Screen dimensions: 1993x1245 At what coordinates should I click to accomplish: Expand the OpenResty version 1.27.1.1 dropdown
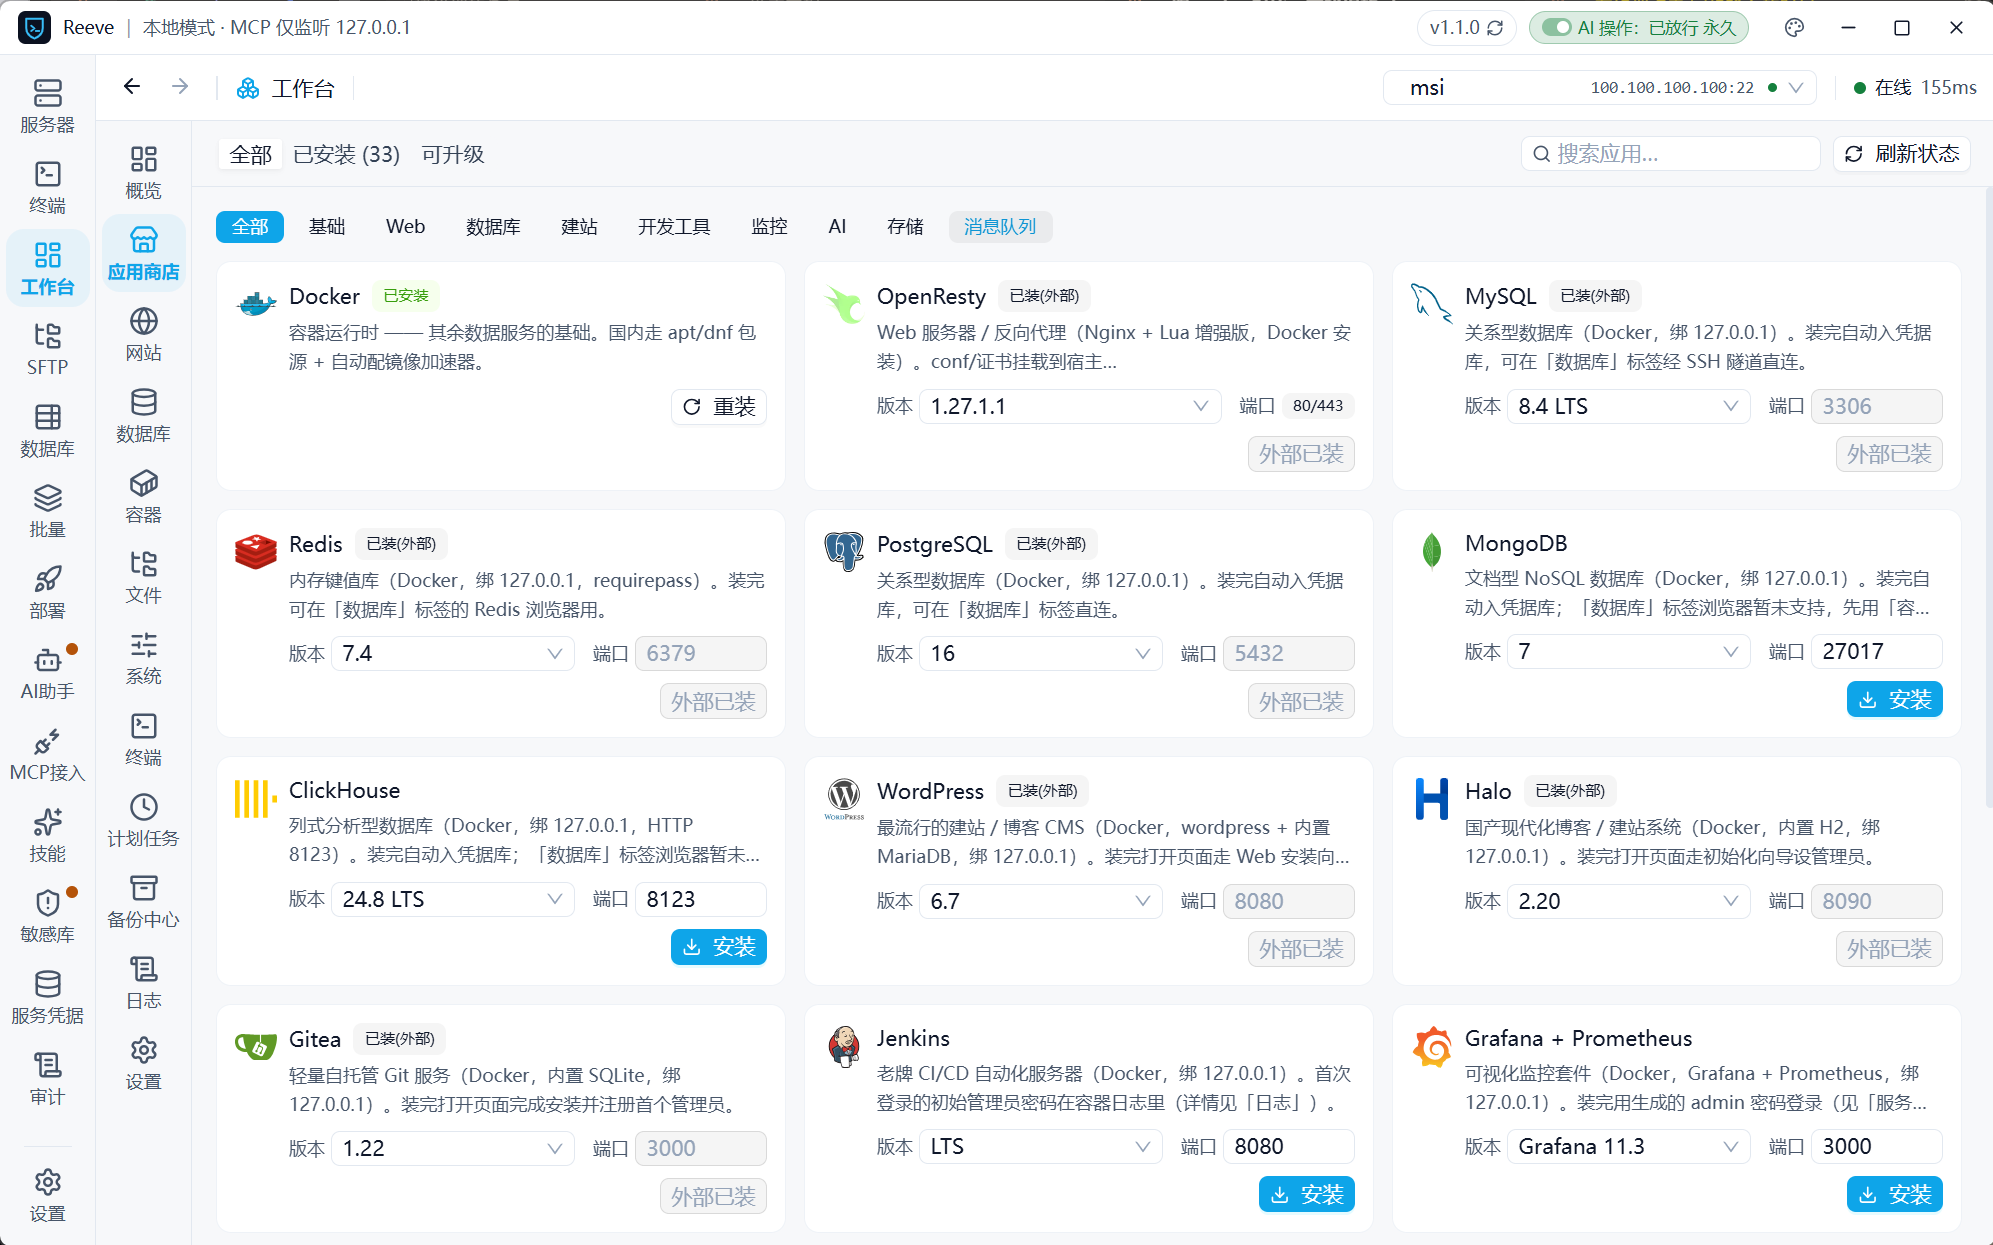pos(1069,406)
